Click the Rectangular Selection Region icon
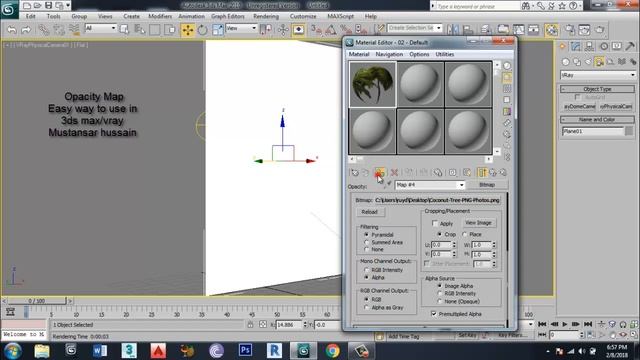 click(x=154, y=29)
